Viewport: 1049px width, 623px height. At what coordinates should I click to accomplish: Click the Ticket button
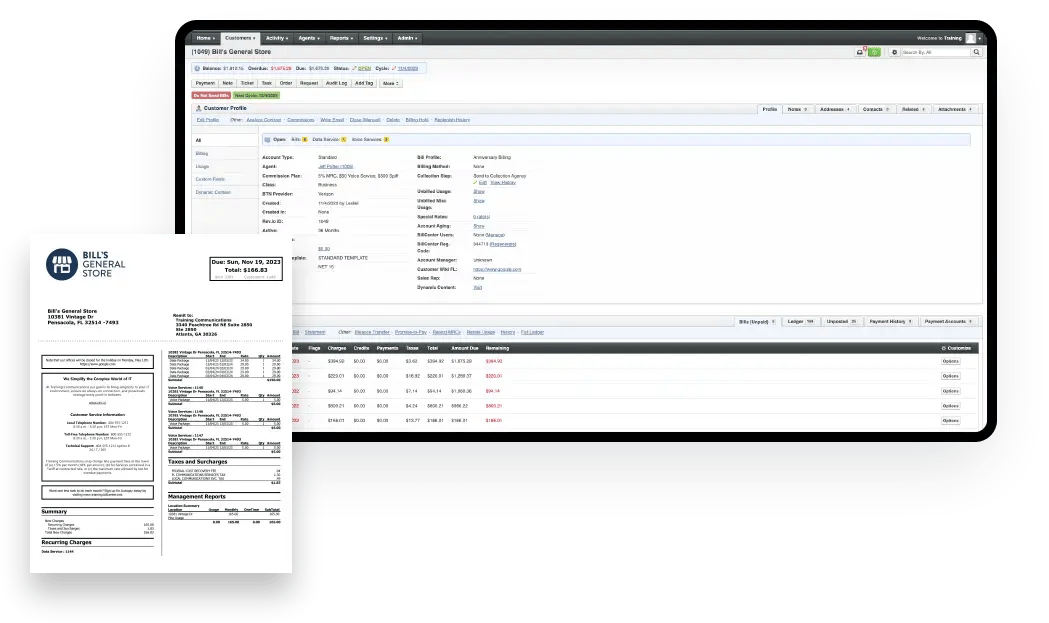click(248, 84)
